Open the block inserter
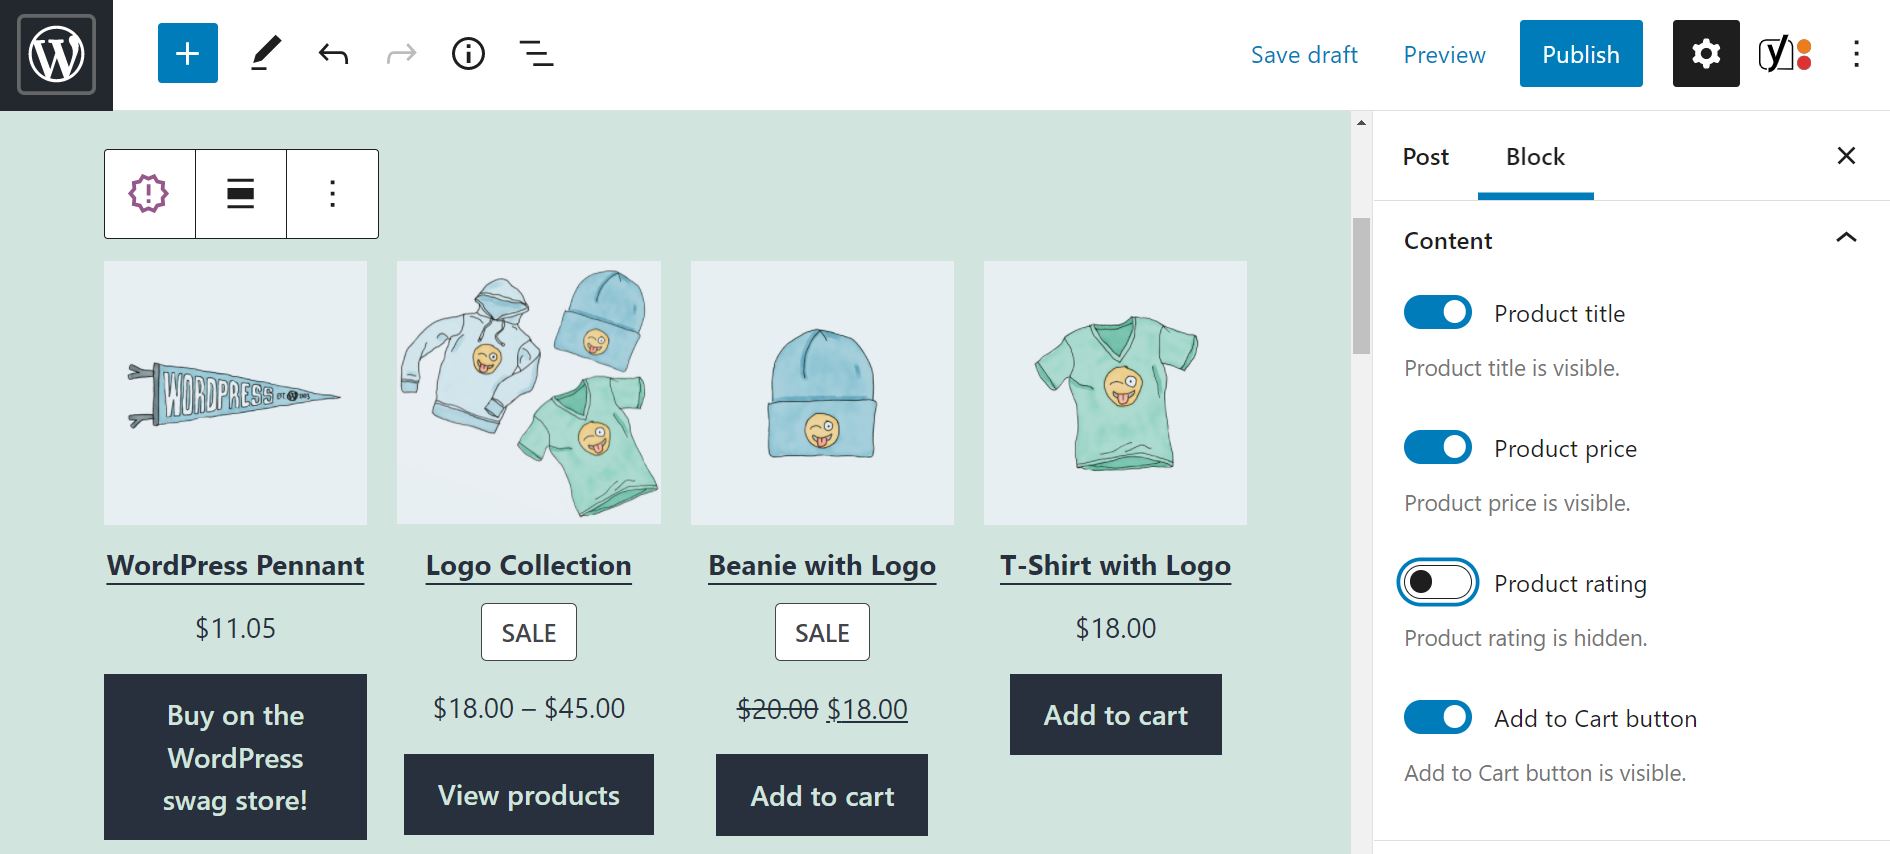The height and width of the screenshot is (854, 1890). (186, 54)
